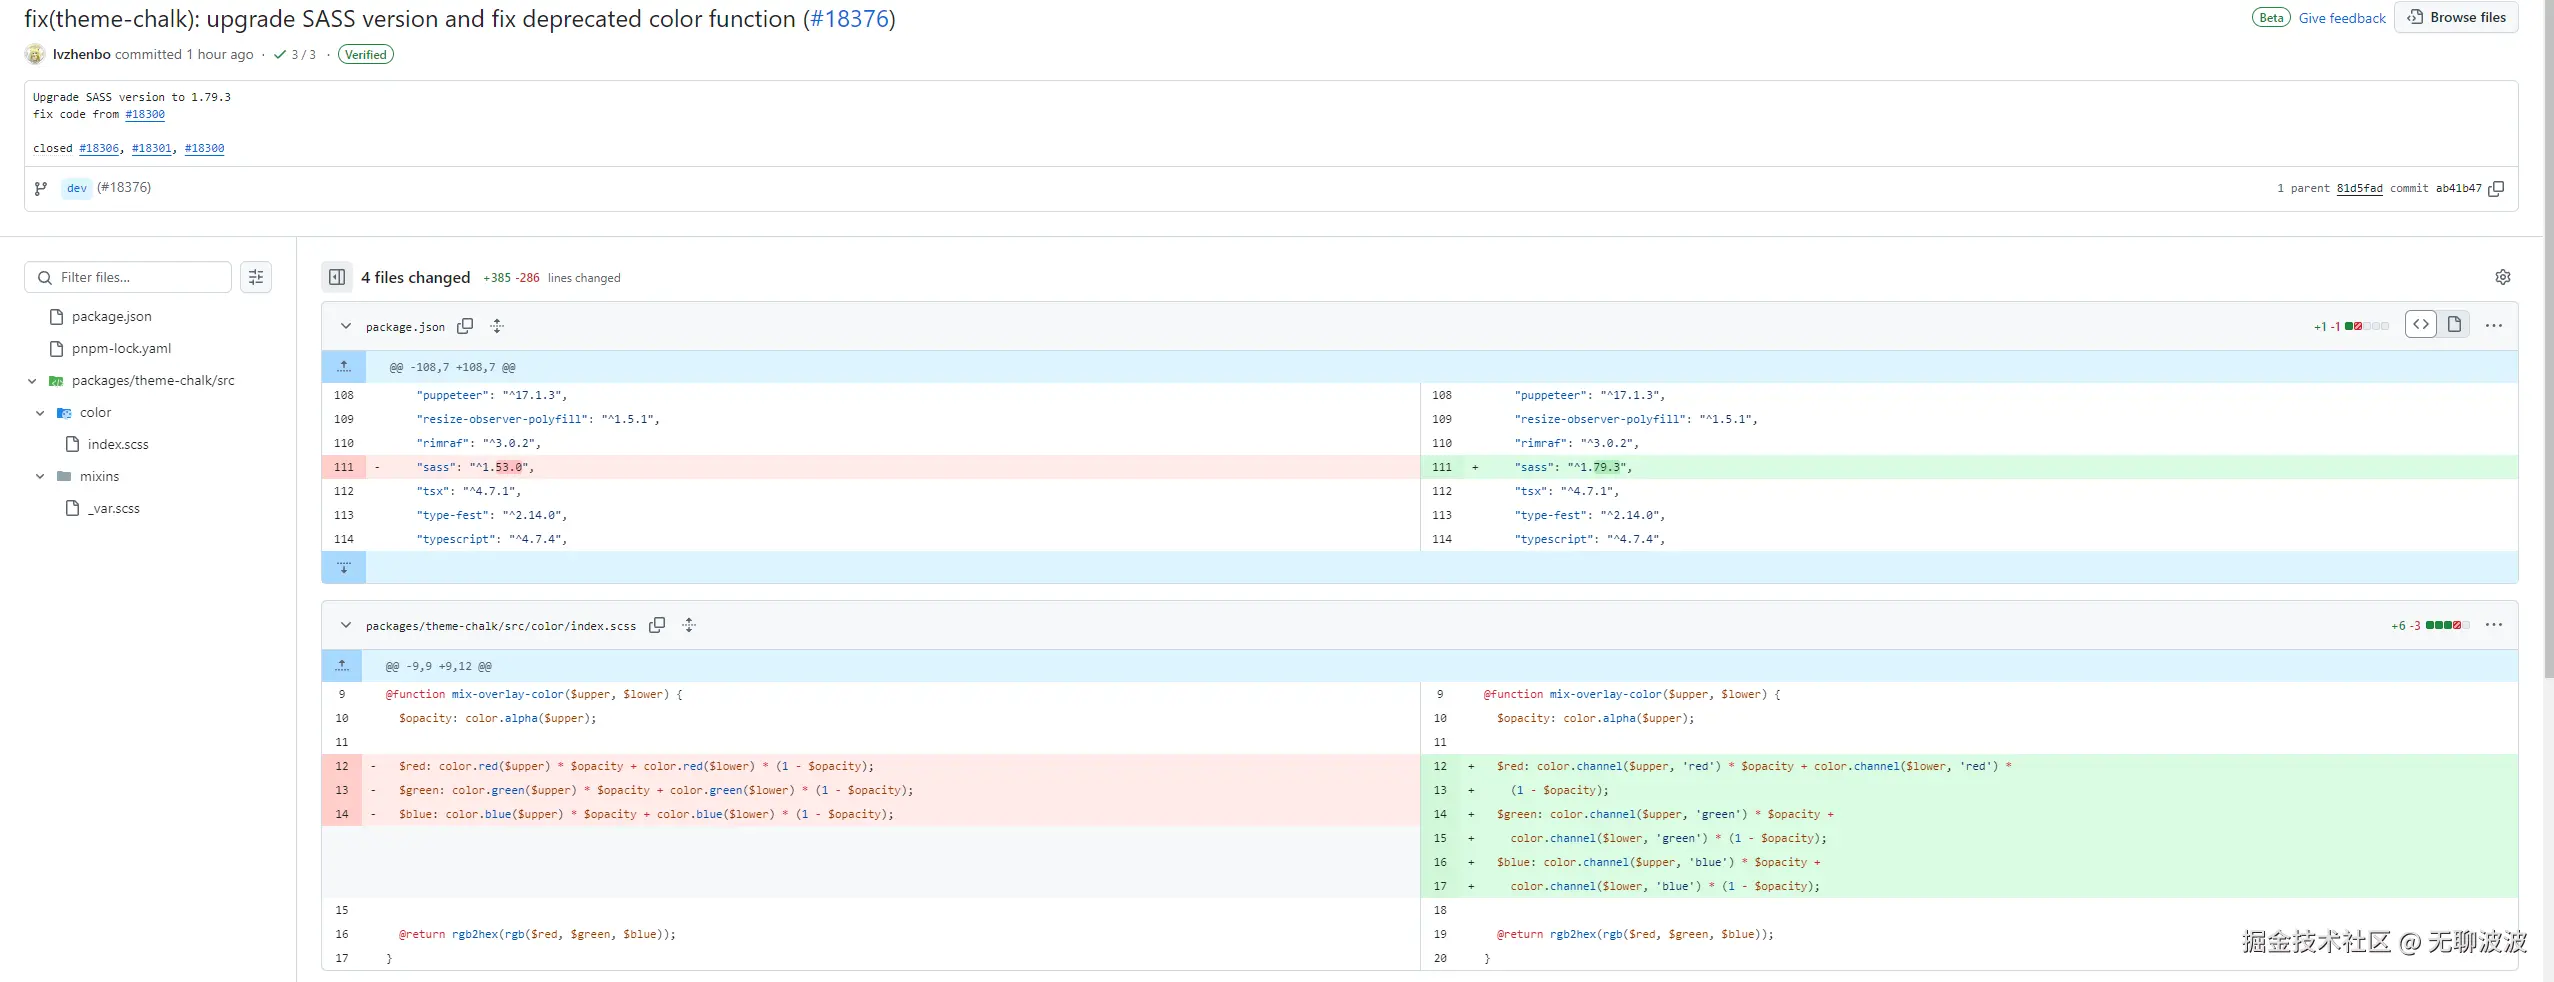Collapse the mixins folder in file tree
The width and height of the screenshot is (2554, 982).
click(40, 477)
